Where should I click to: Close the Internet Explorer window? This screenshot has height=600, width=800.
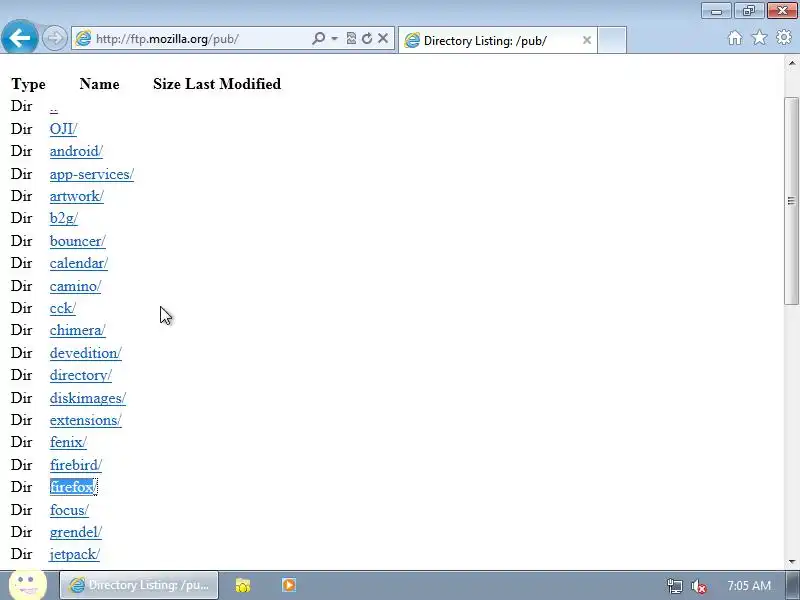tap(782, 11)
